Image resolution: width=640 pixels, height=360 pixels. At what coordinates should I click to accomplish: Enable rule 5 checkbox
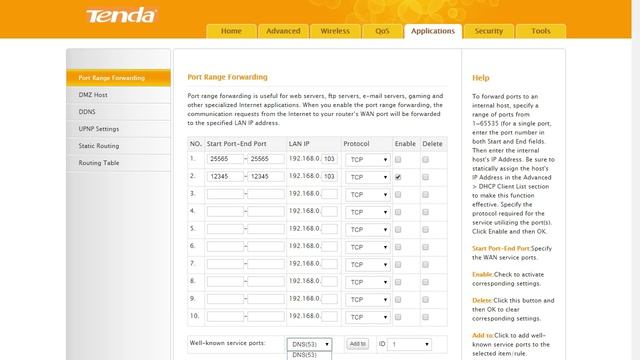(x=398, y=230)
